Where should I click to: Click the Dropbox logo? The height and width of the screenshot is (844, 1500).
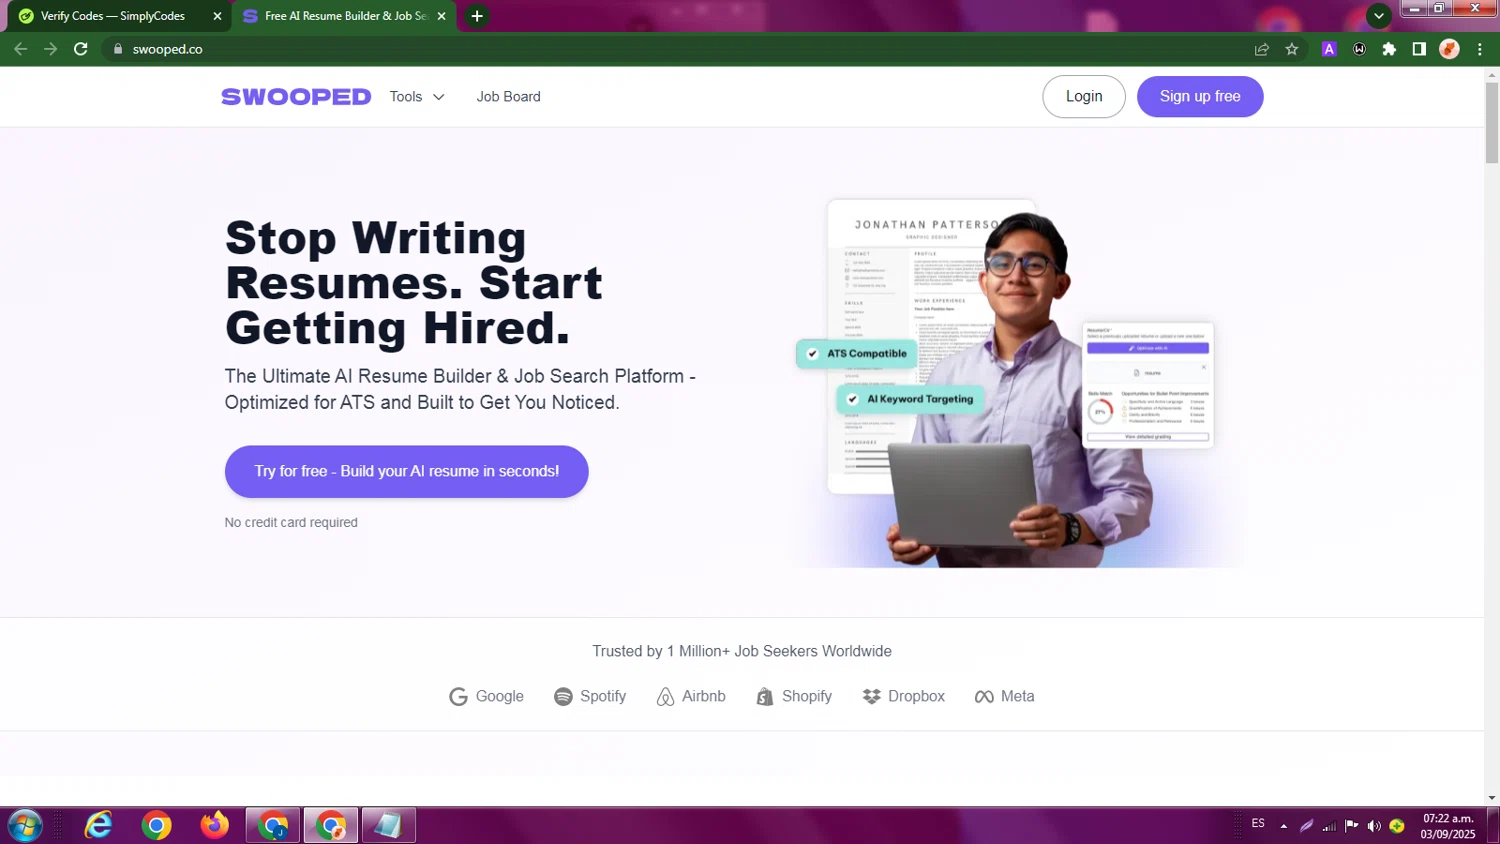click(903, 696)
